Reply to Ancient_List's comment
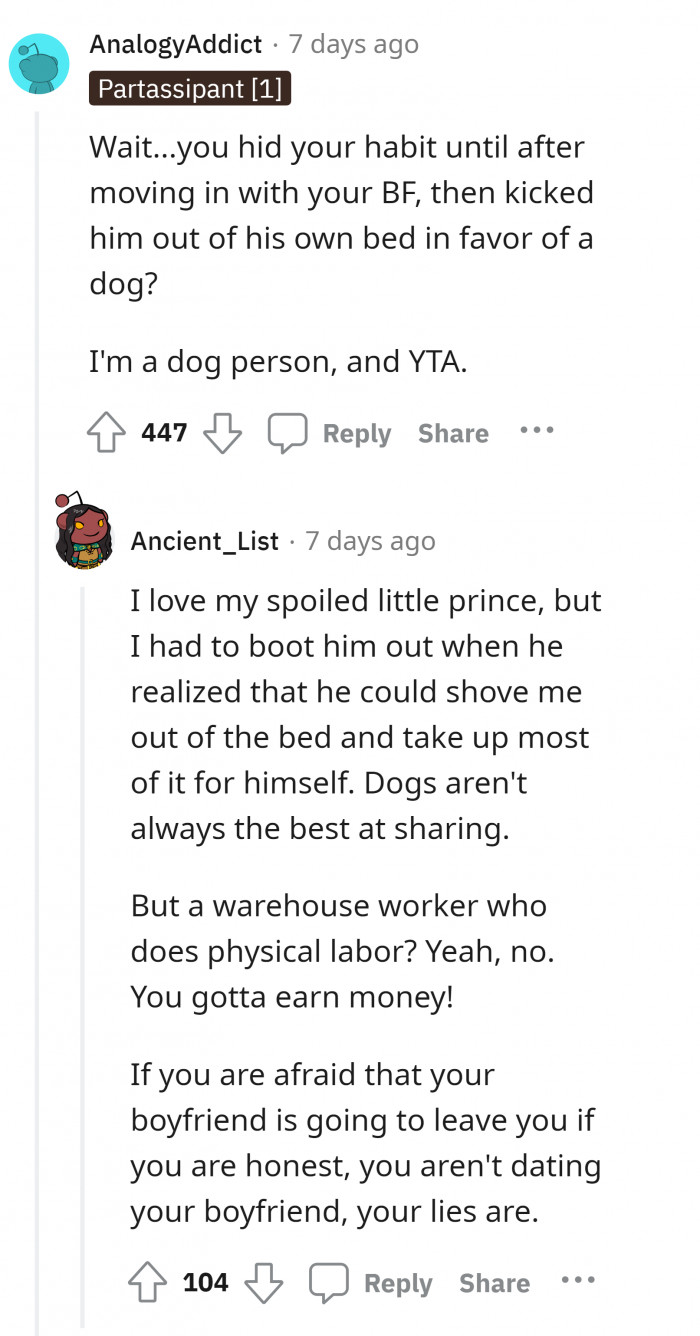700x1336 pixels. click(397, 1284)
